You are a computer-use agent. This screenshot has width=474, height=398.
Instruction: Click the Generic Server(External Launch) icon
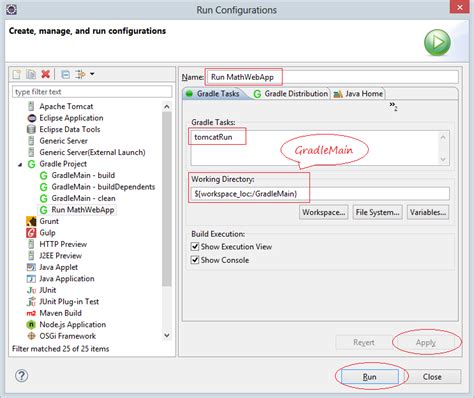(x=31, y=152)
